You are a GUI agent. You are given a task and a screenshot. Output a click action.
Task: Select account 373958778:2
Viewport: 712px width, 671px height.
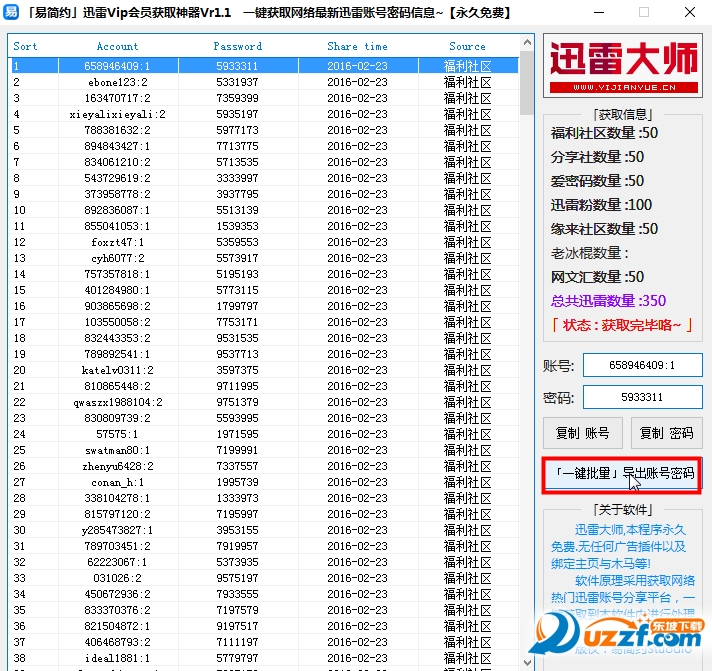[117, 194]
